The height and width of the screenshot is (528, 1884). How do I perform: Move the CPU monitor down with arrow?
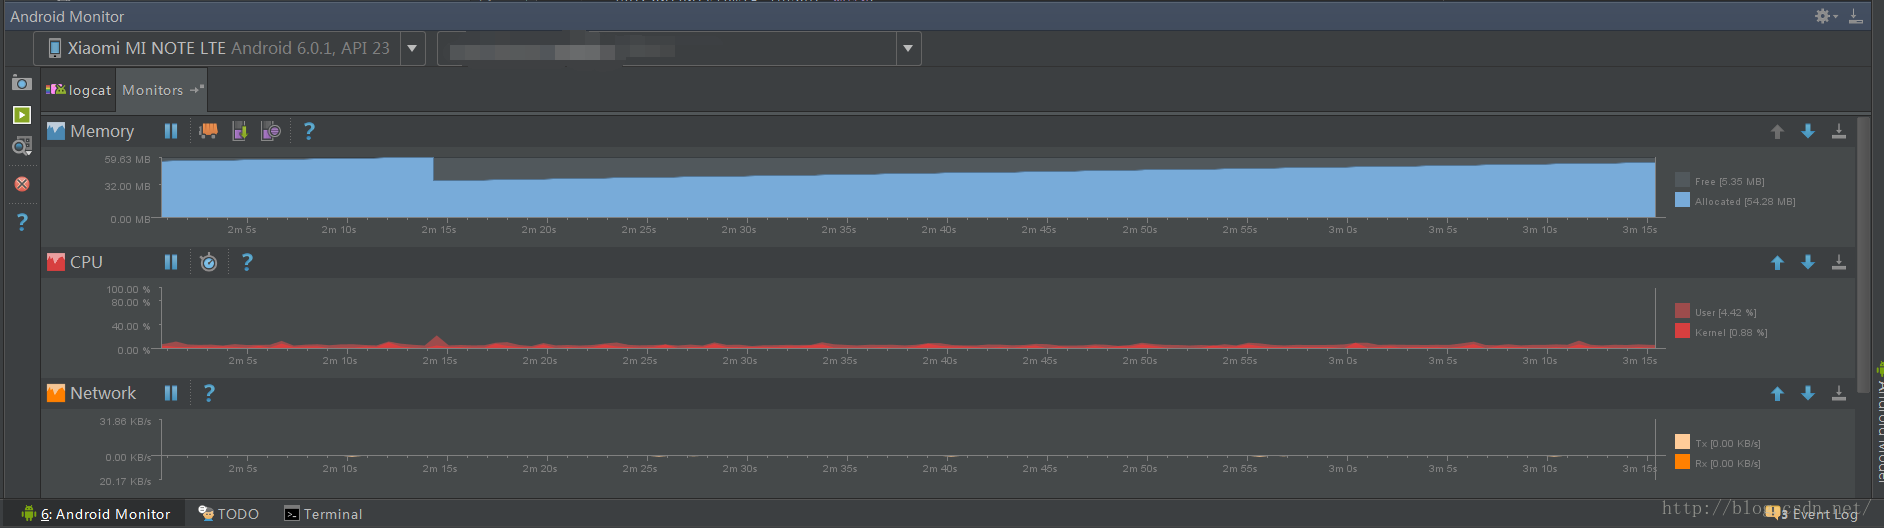tap(1808, 262)
